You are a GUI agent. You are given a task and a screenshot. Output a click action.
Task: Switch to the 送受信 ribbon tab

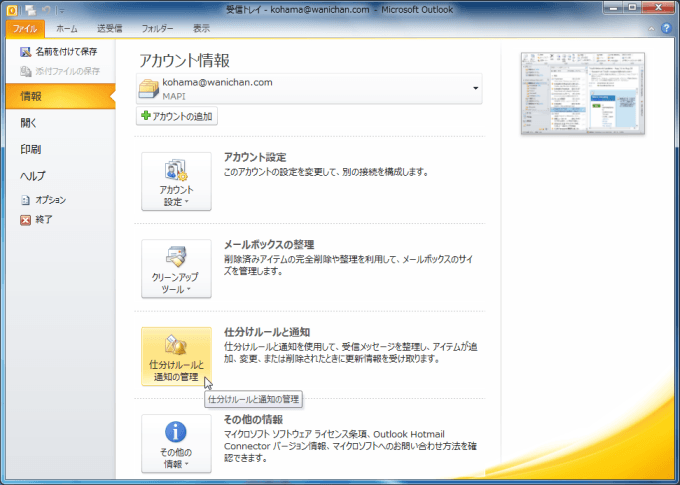109,29
